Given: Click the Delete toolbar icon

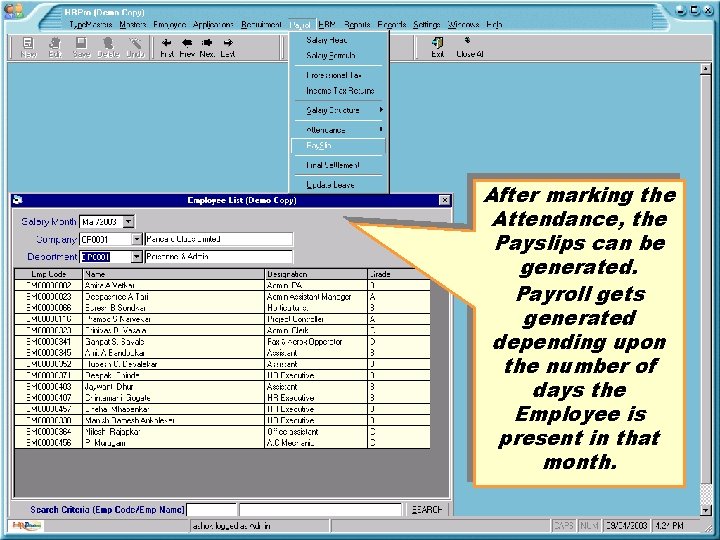Looking at the screenshot, I should click(x=108, y=47).
